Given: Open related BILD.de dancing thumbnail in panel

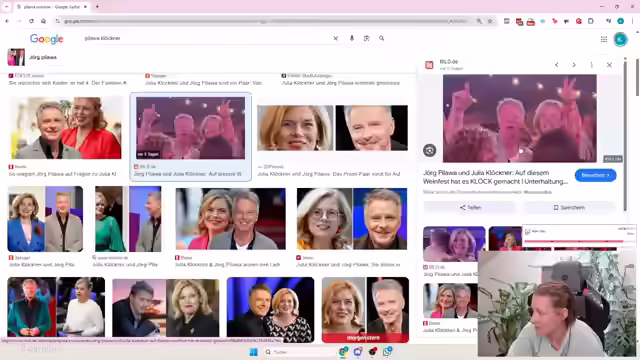Looking at the screenshot, I should click(x=454, y=244).
